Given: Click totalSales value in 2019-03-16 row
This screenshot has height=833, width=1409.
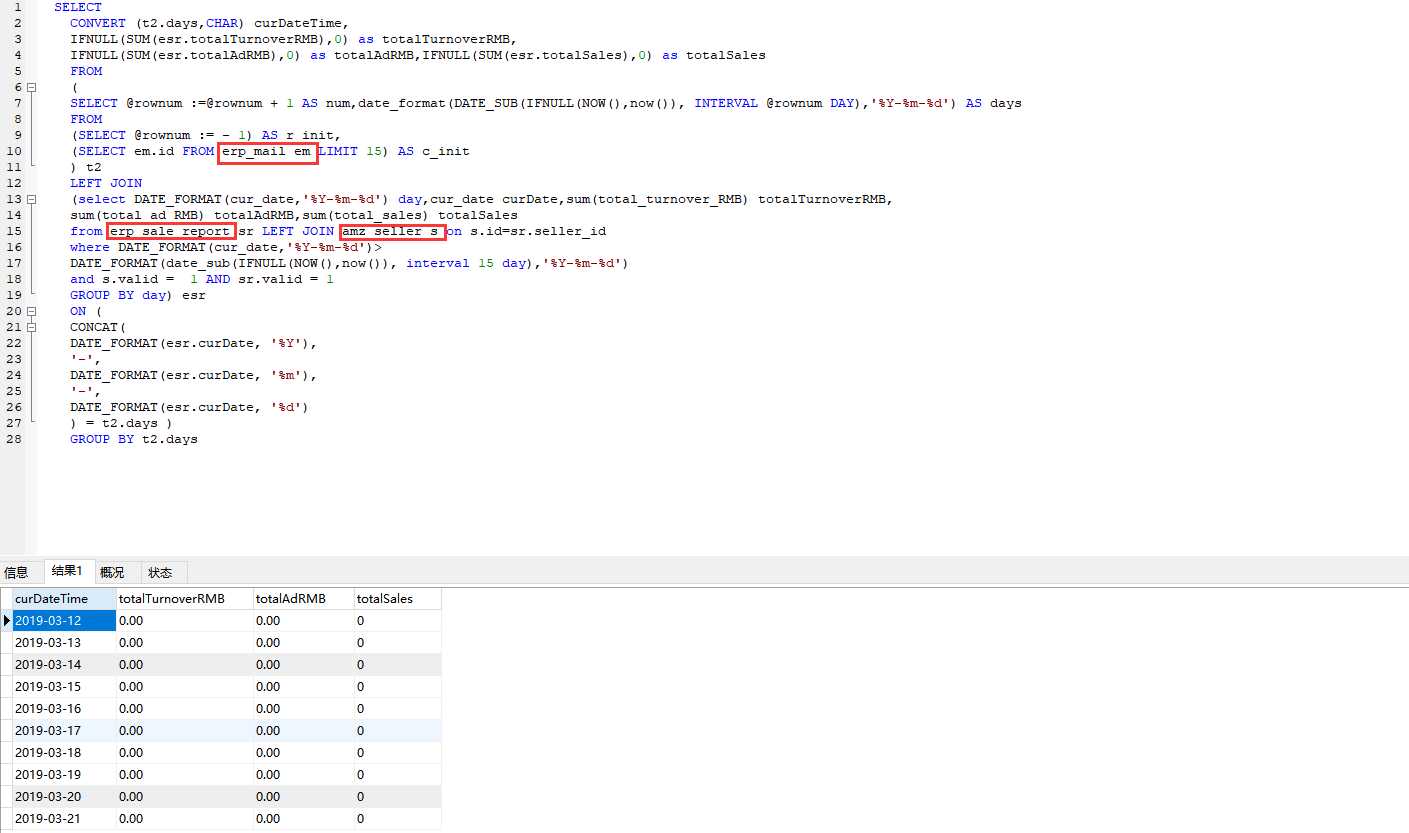Looking at the screenshot, I should coord(398,709).
